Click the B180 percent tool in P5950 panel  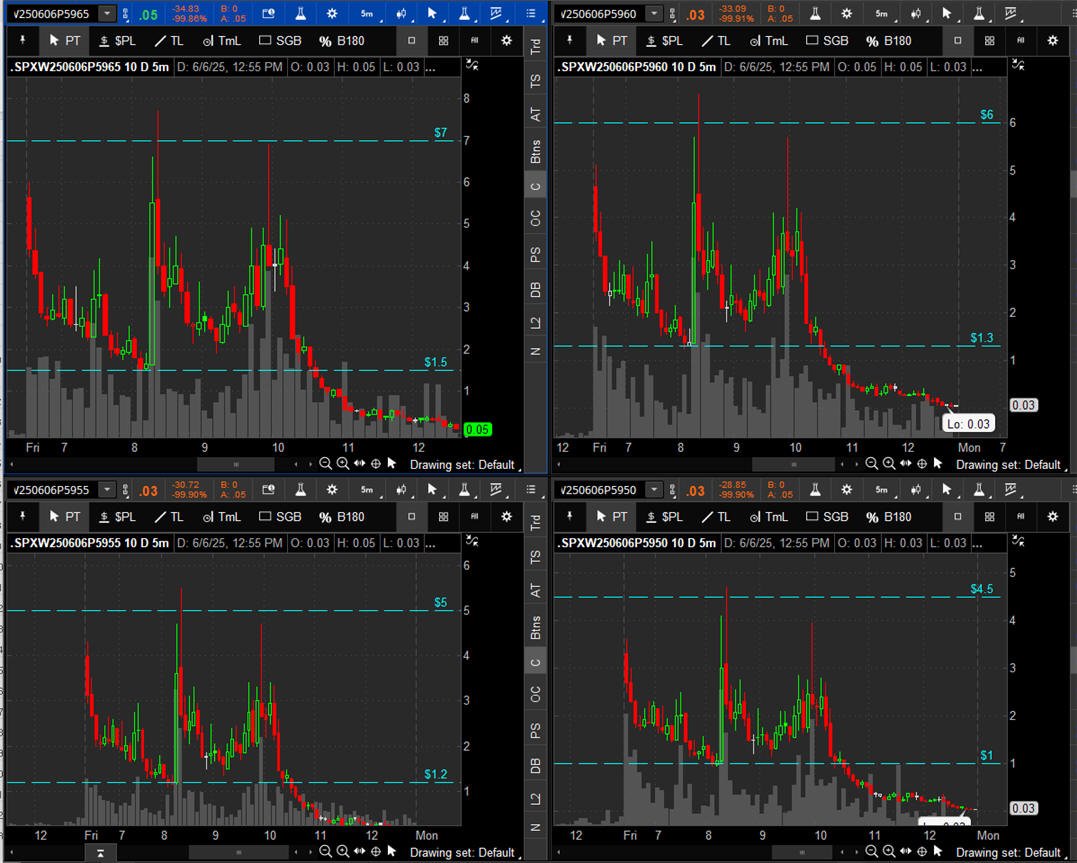coord(889,517)
